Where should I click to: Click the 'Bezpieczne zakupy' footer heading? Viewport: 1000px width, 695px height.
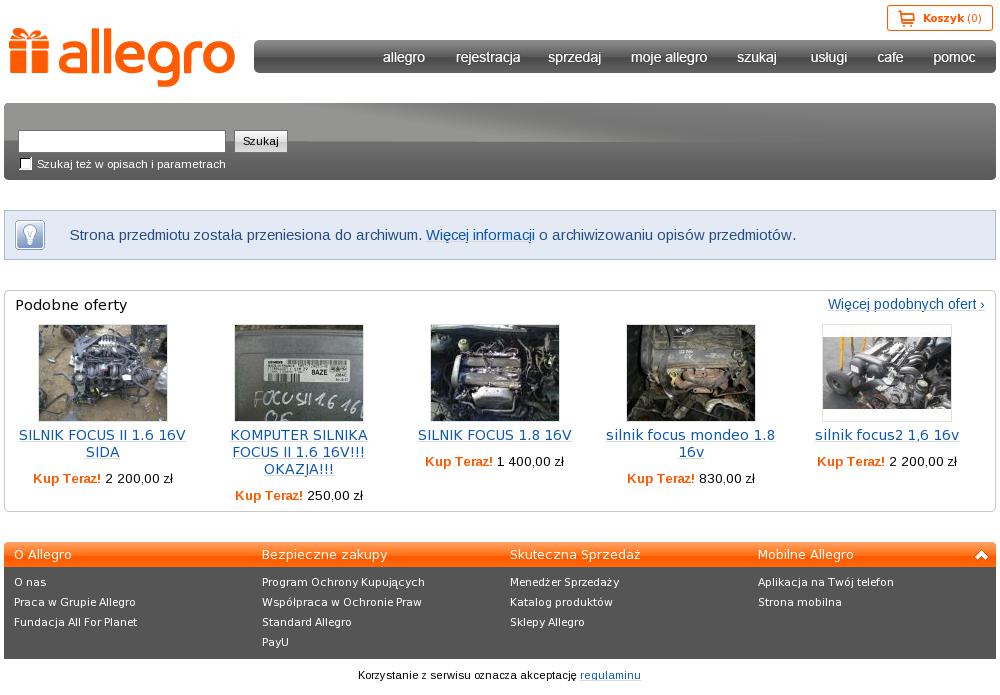pyautogui.click(x=324, y=555)
